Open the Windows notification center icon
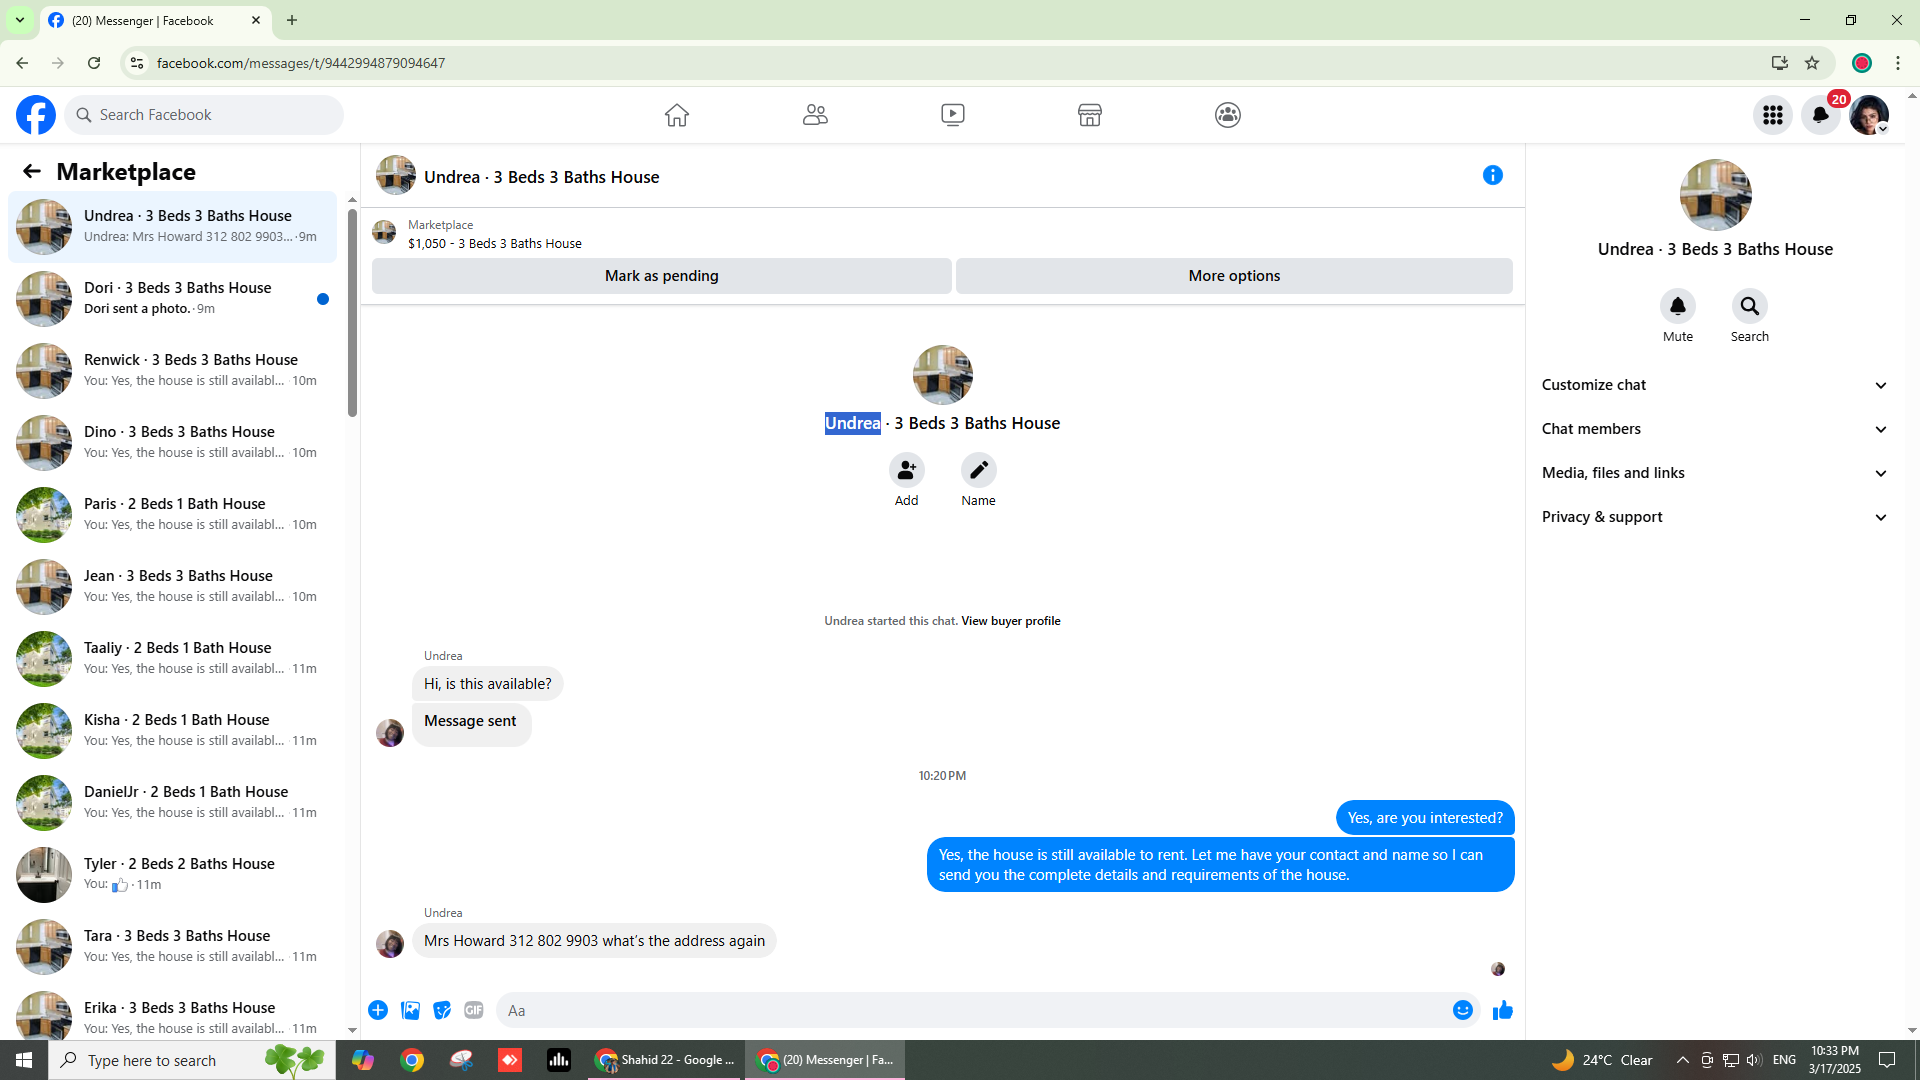This screenshot has width=1920, height=1080. [x=1888, y=1060]
